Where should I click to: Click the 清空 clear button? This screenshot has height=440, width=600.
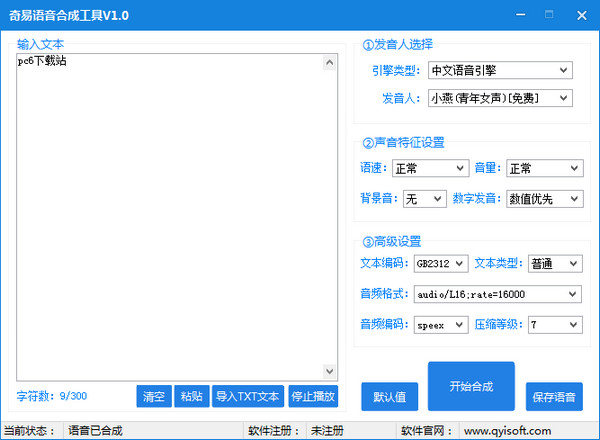point(153,397)
